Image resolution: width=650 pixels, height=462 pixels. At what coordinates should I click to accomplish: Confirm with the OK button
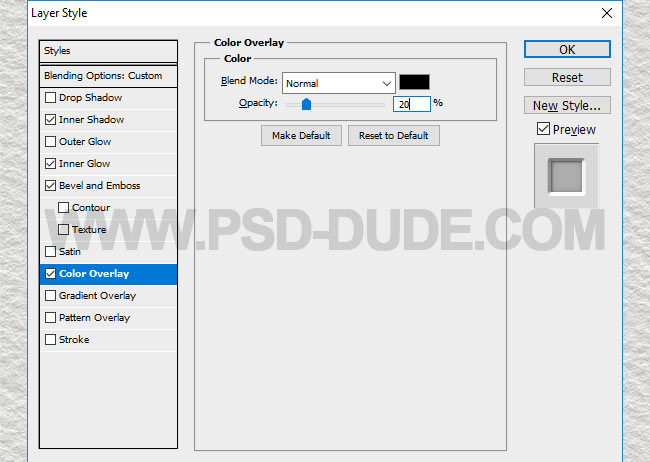click(567, 49)
